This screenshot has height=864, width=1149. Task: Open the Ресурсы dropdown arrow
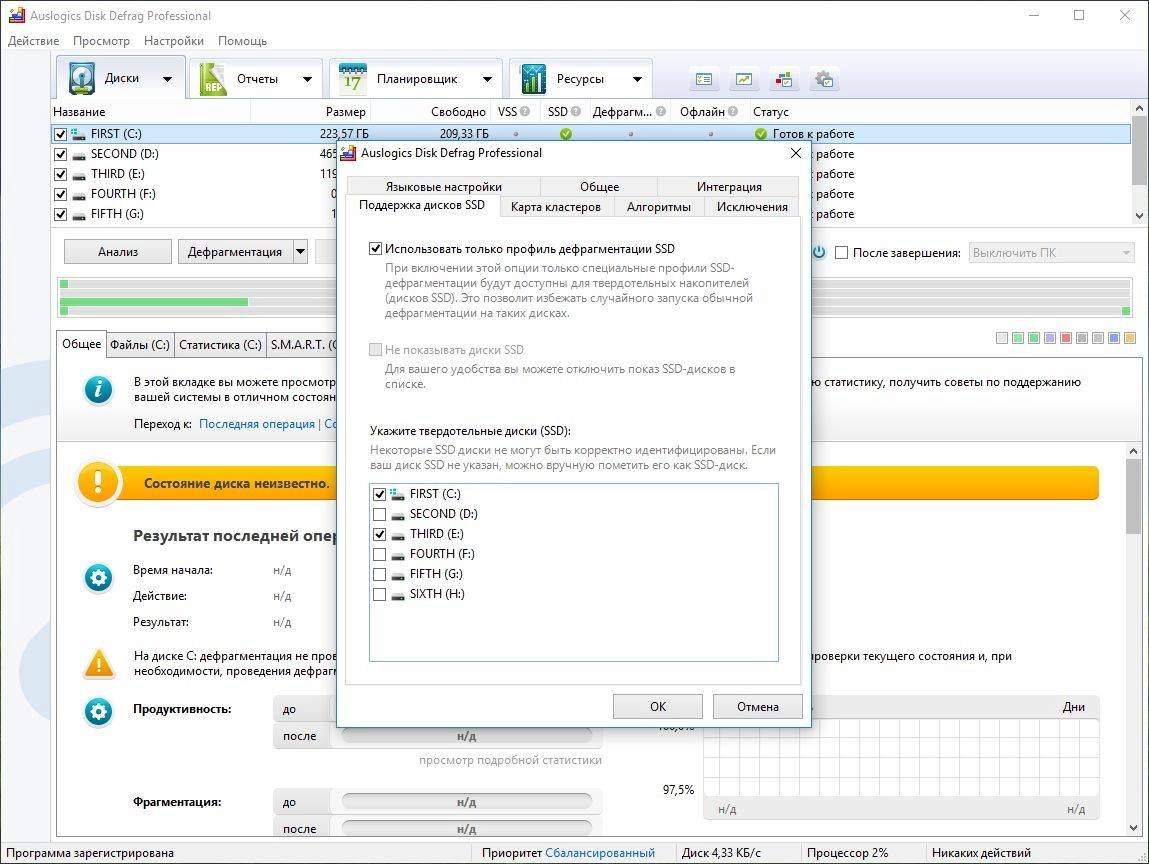637,79
